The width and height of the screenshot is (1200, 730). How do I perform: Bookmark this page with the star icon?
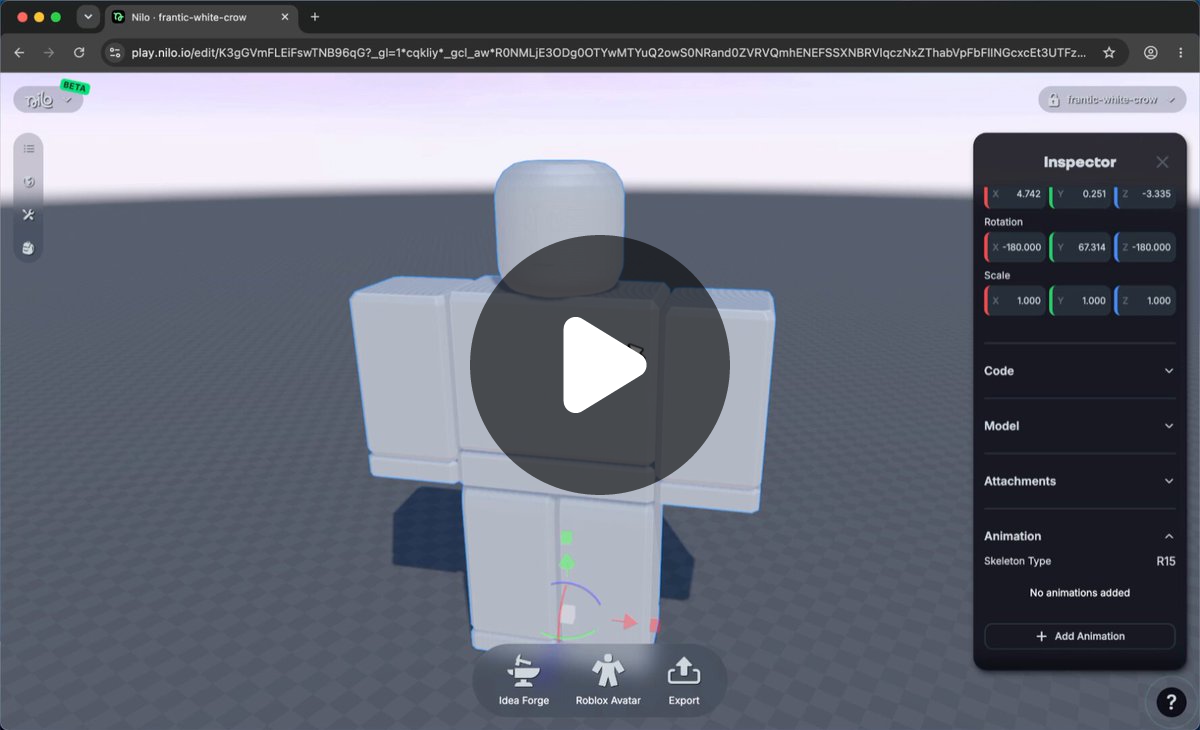click(1109, 53)
